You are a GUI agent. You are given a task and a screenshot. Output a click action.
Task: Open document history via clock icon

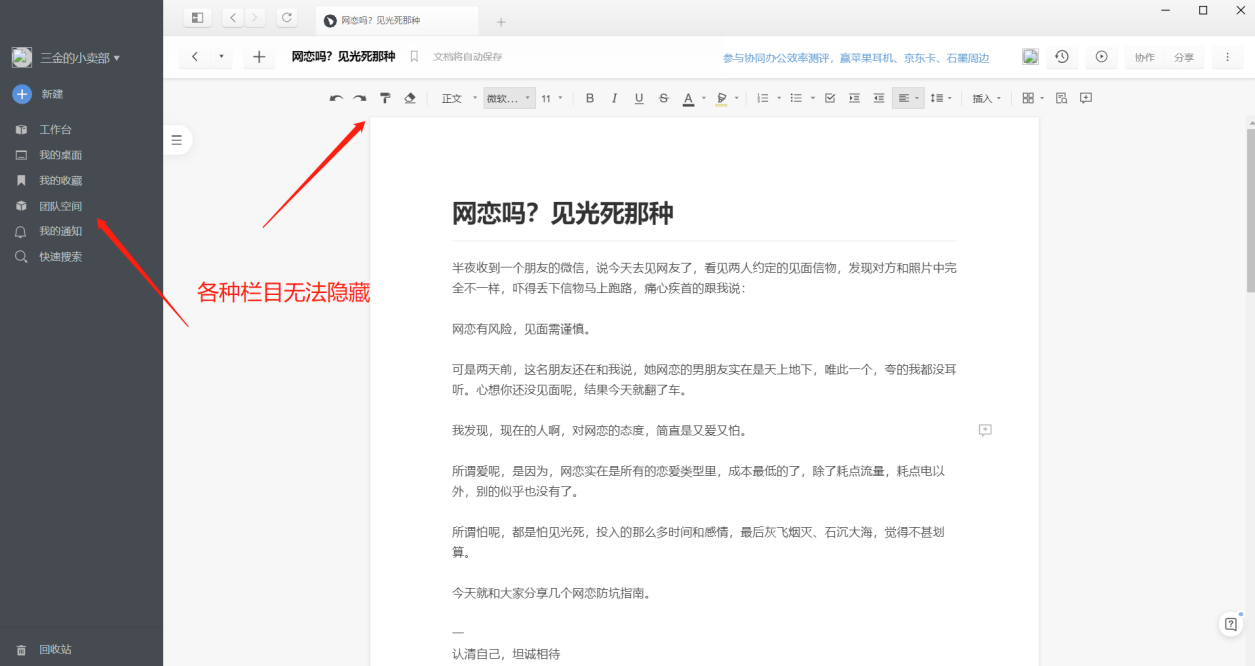coord(1062,57)
